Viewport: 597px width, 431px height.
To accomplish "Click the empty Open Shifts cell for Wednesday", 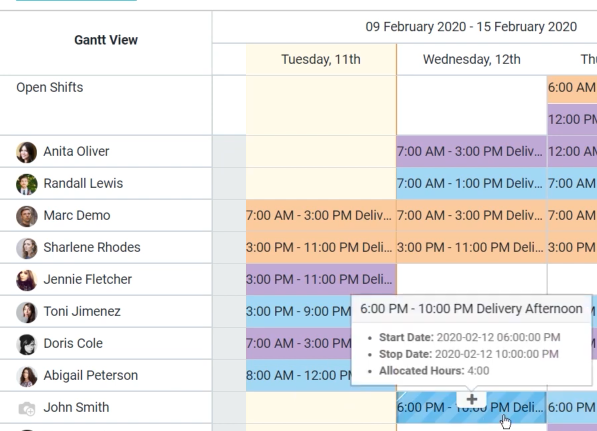I will point(471,105).
